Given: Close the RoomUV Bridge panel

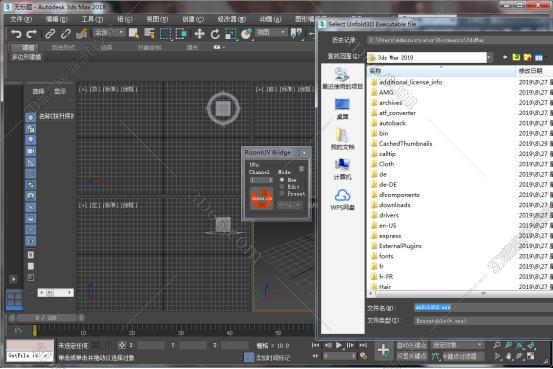Looking at the screenshot, I should point(304,153).
